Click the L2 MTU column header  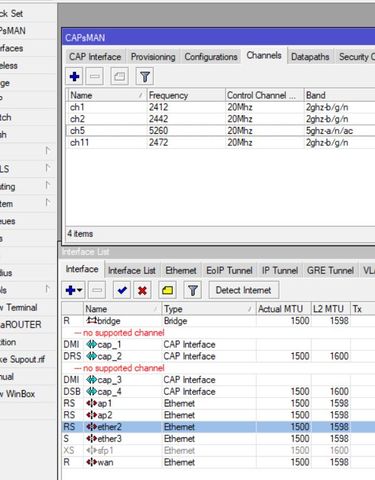[330, 309]
